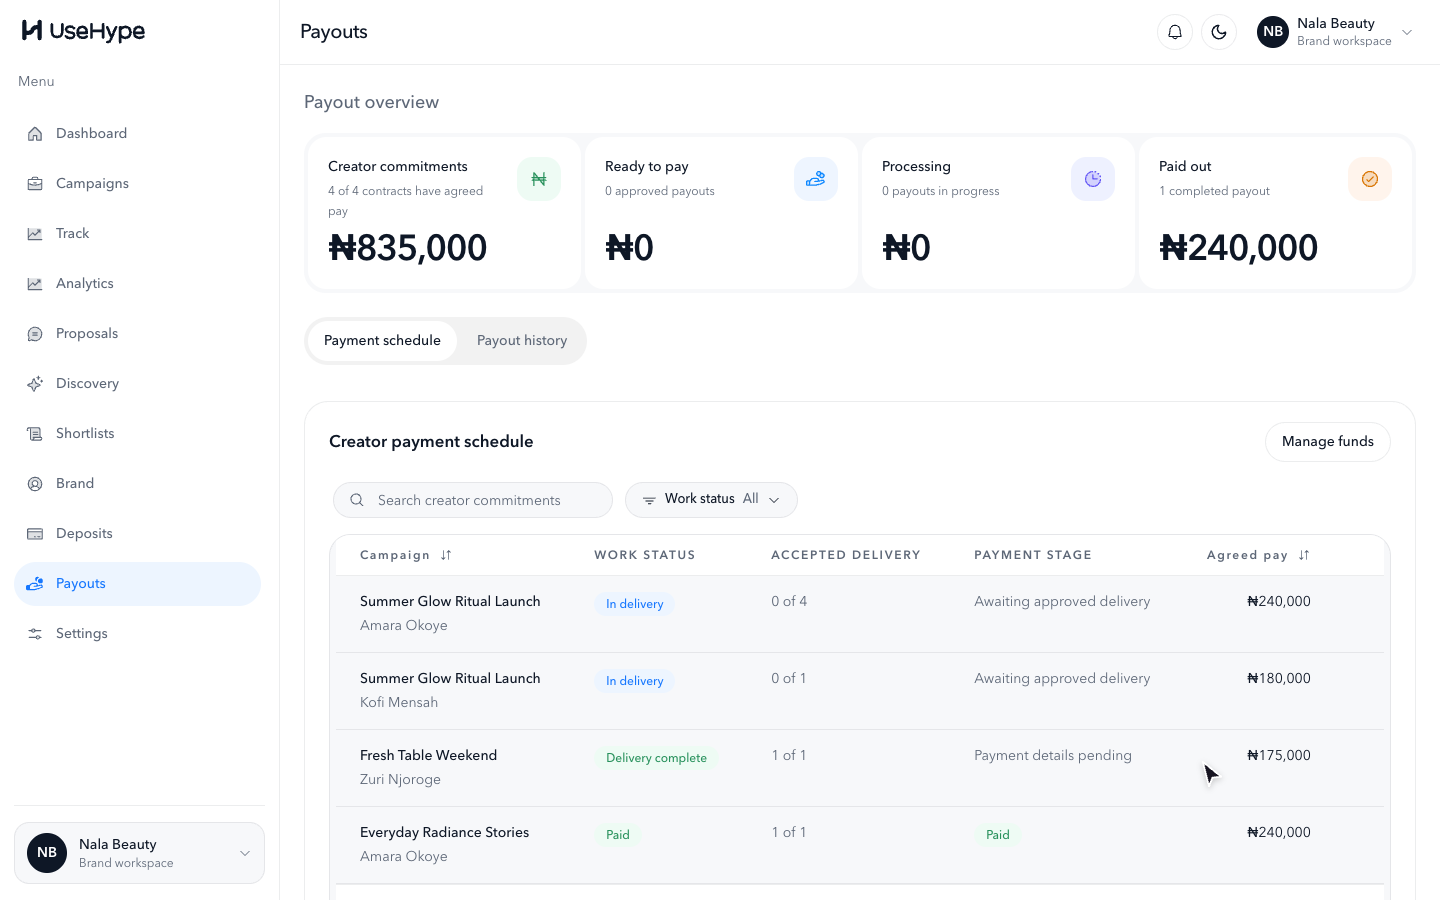Click the Ready to pay hand icon
Image resolution: width=1440 pixels, height=900 pixels.
coord(816,179)
